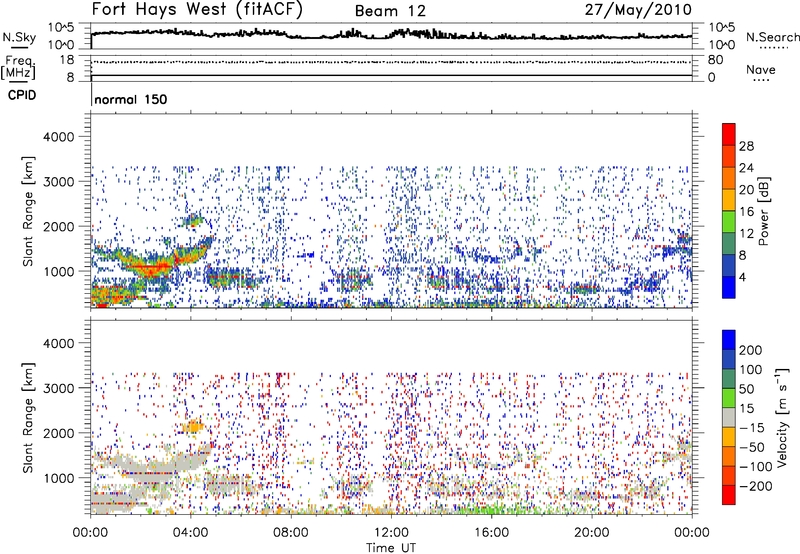
Task: Click the 'Beam 12' label
Action: click(390, 11)
